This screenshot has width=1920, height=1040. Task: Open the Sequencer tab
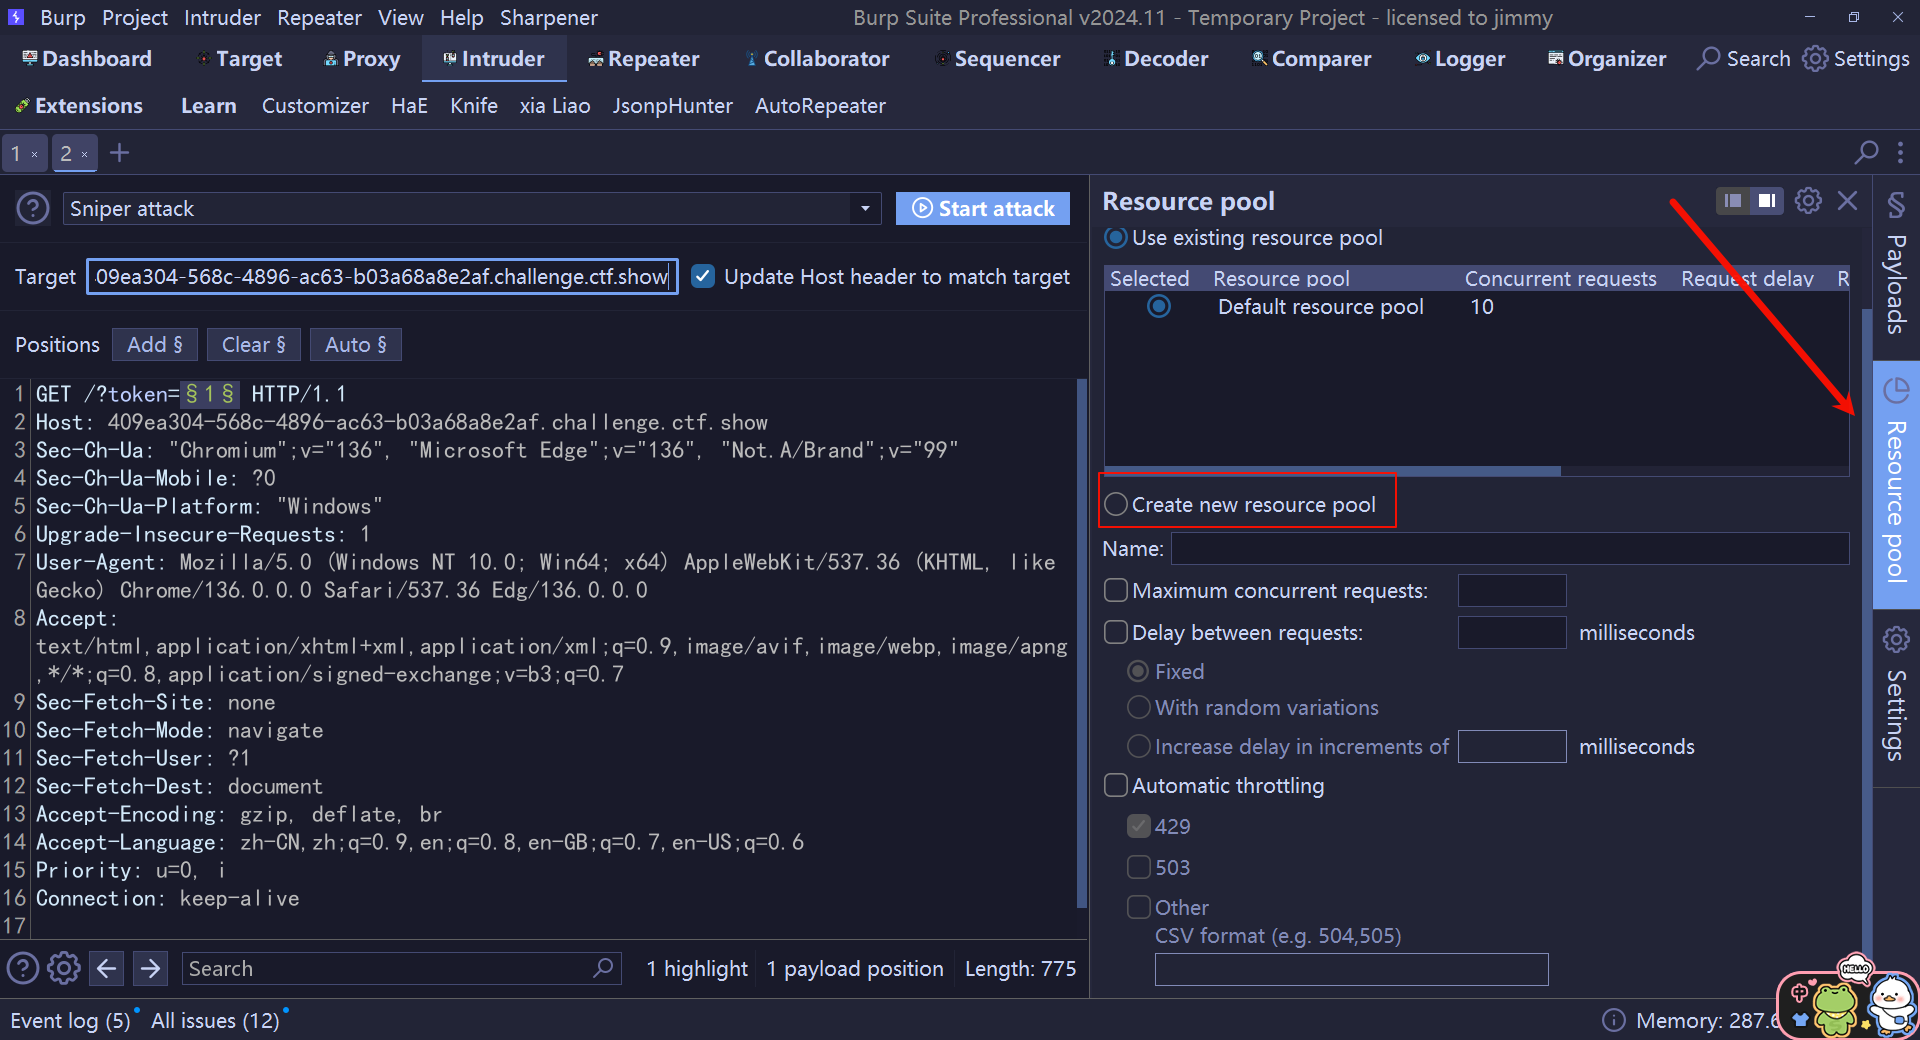997,59
